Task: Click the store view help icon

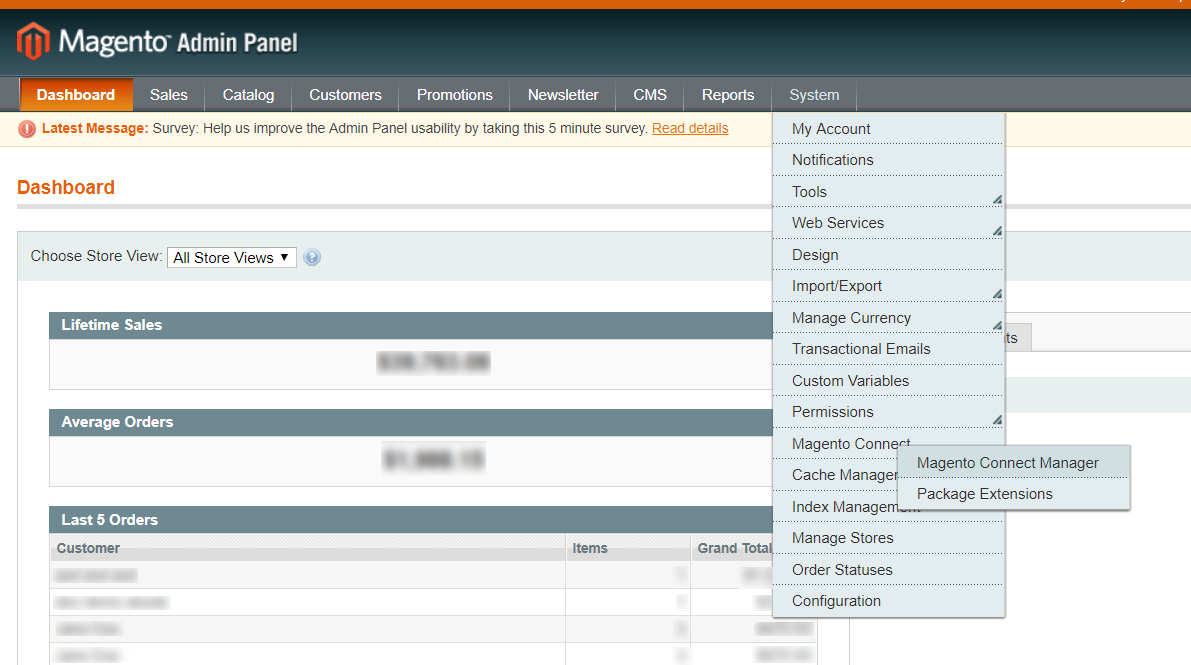Action: [311, 258]
